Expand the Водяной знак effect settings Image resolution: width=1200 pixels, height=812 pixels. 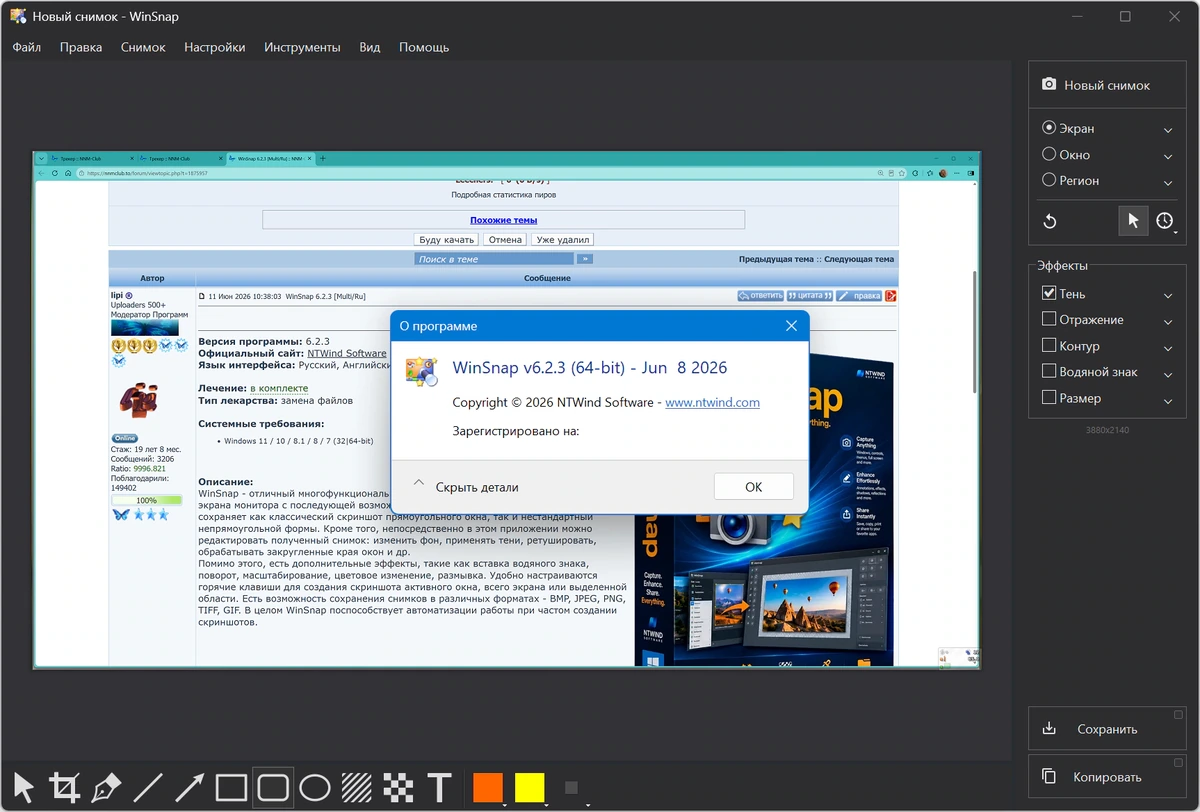[1168, 374]
